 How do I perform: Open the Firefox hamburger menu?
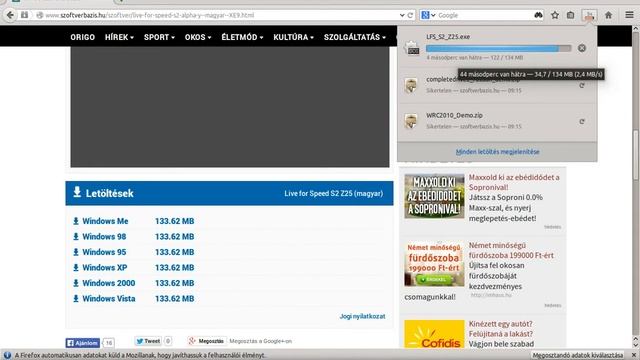tap(629, 16)
